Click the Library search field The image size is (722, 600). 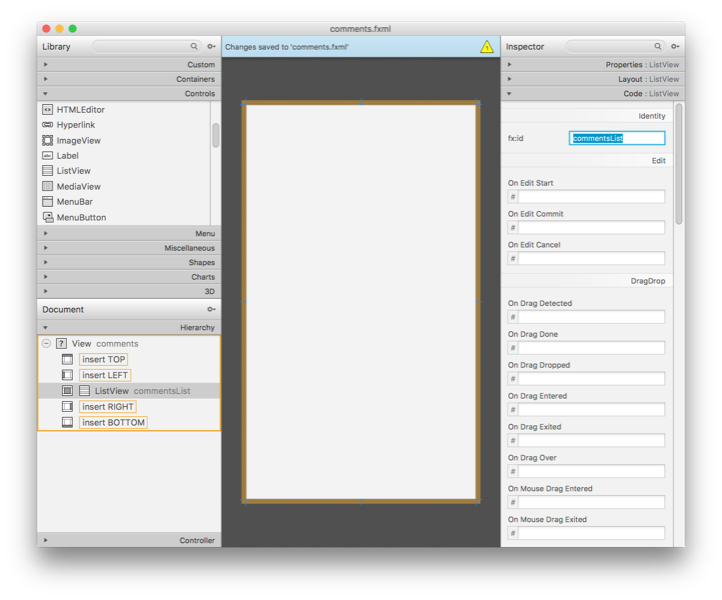tap(145, 47)
